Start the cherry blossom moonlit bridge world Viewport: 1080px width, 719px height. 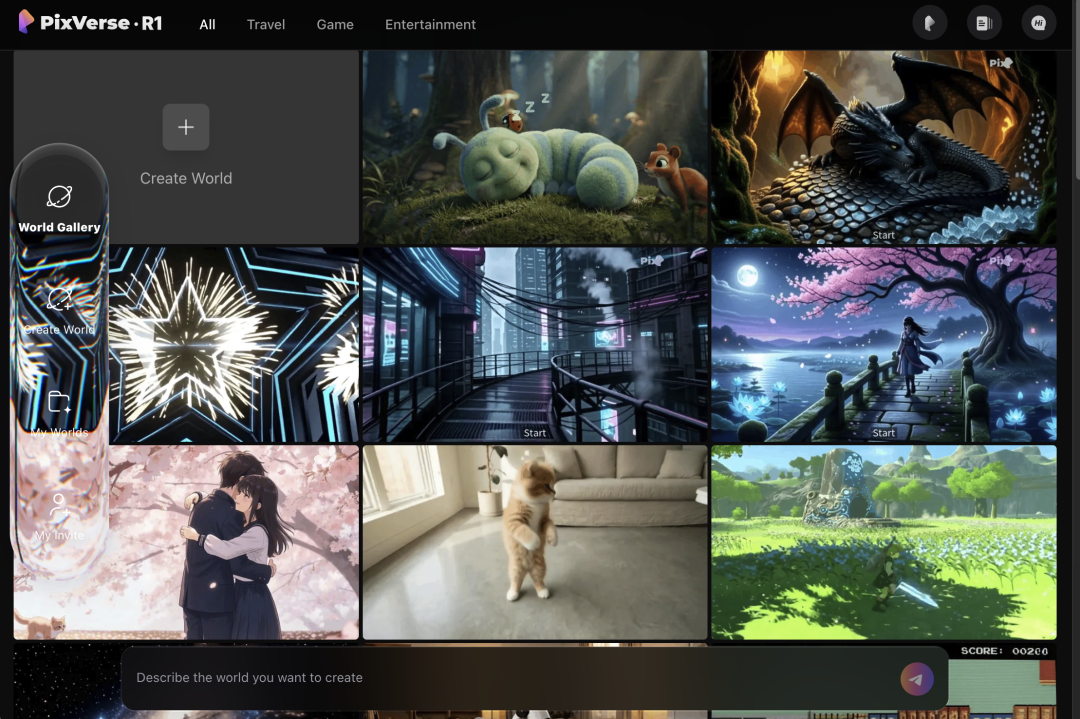[x=884, y=433]
